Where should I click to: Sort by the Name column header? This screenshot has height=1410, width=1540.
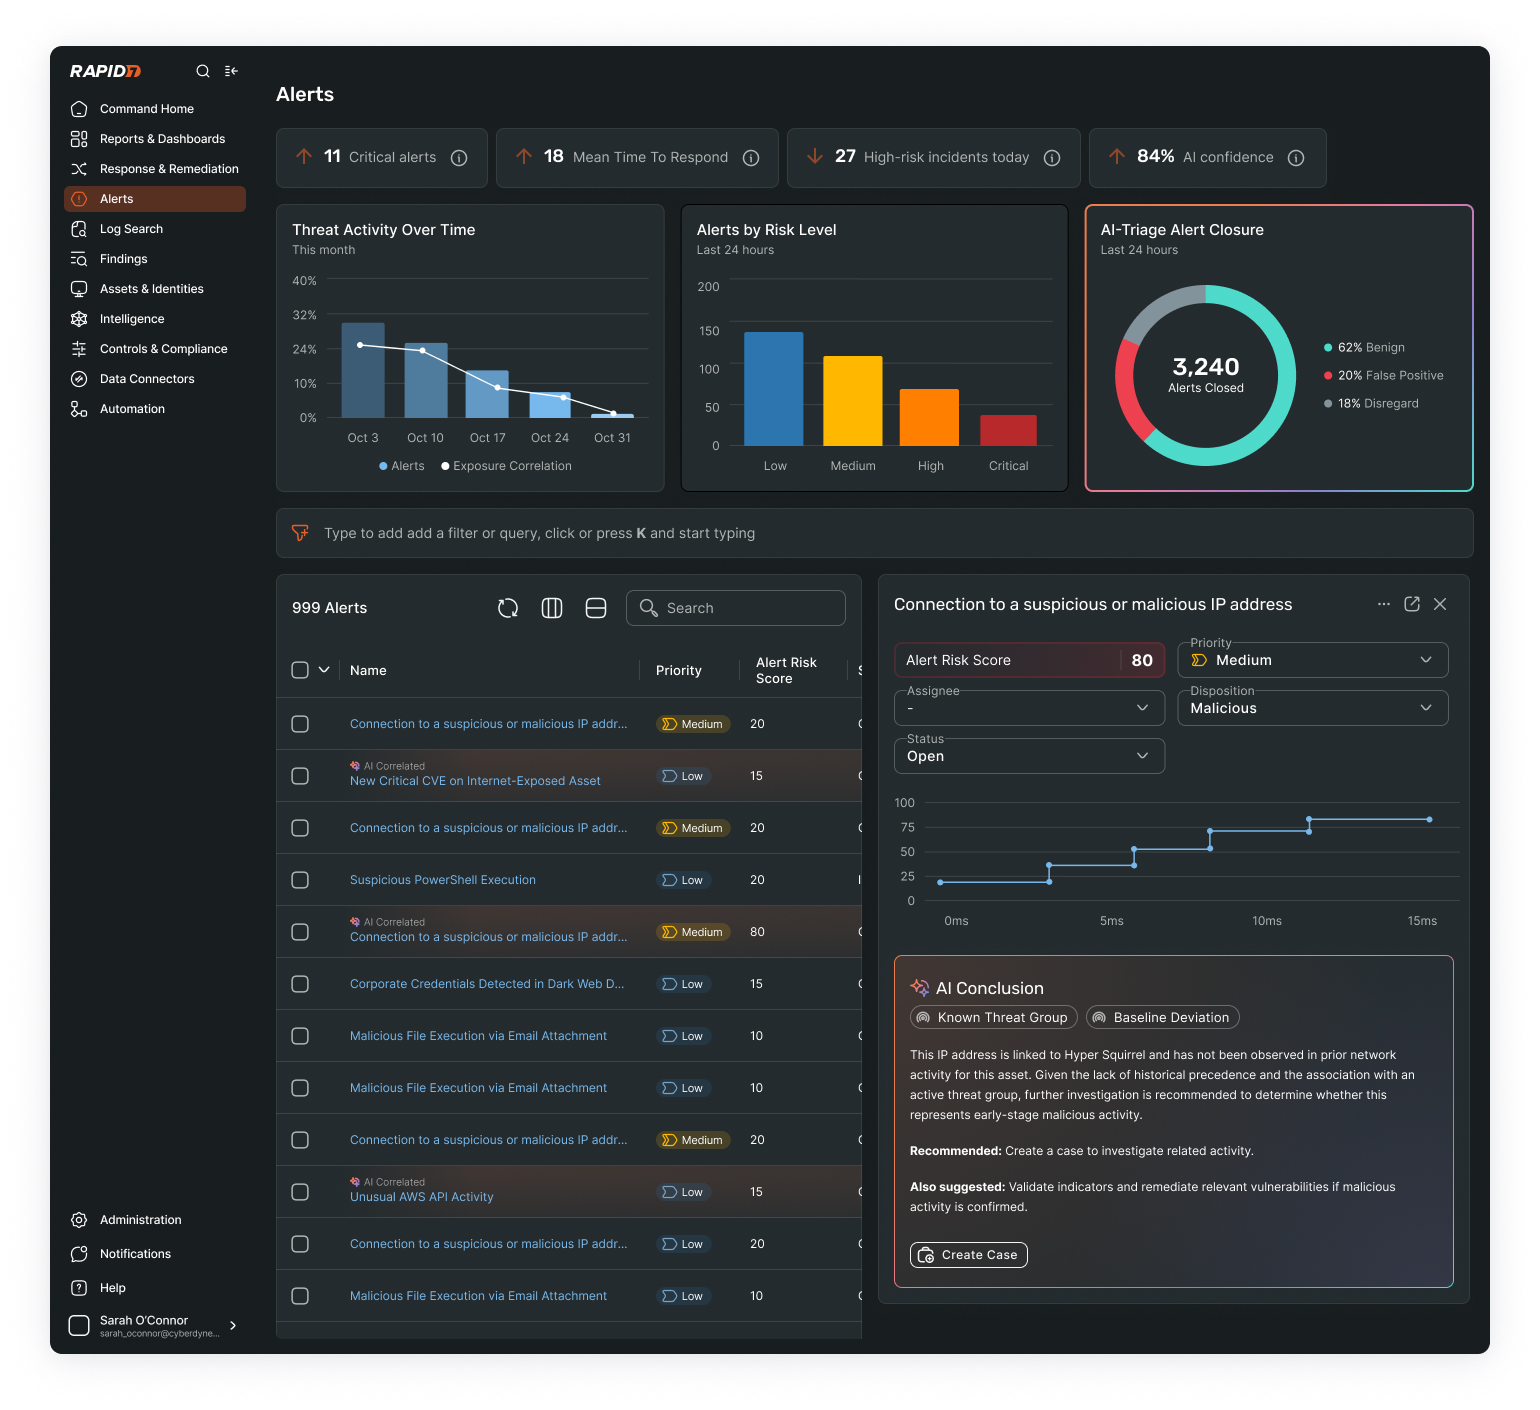pos(368,670)
